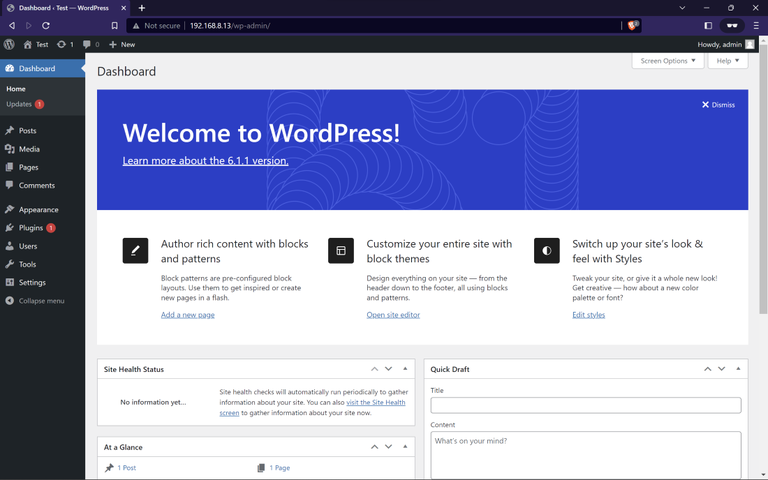The height and width of the screenshot is (480, 768).
Task: Click the Media icon in sidebar
Action: (9, 149)
